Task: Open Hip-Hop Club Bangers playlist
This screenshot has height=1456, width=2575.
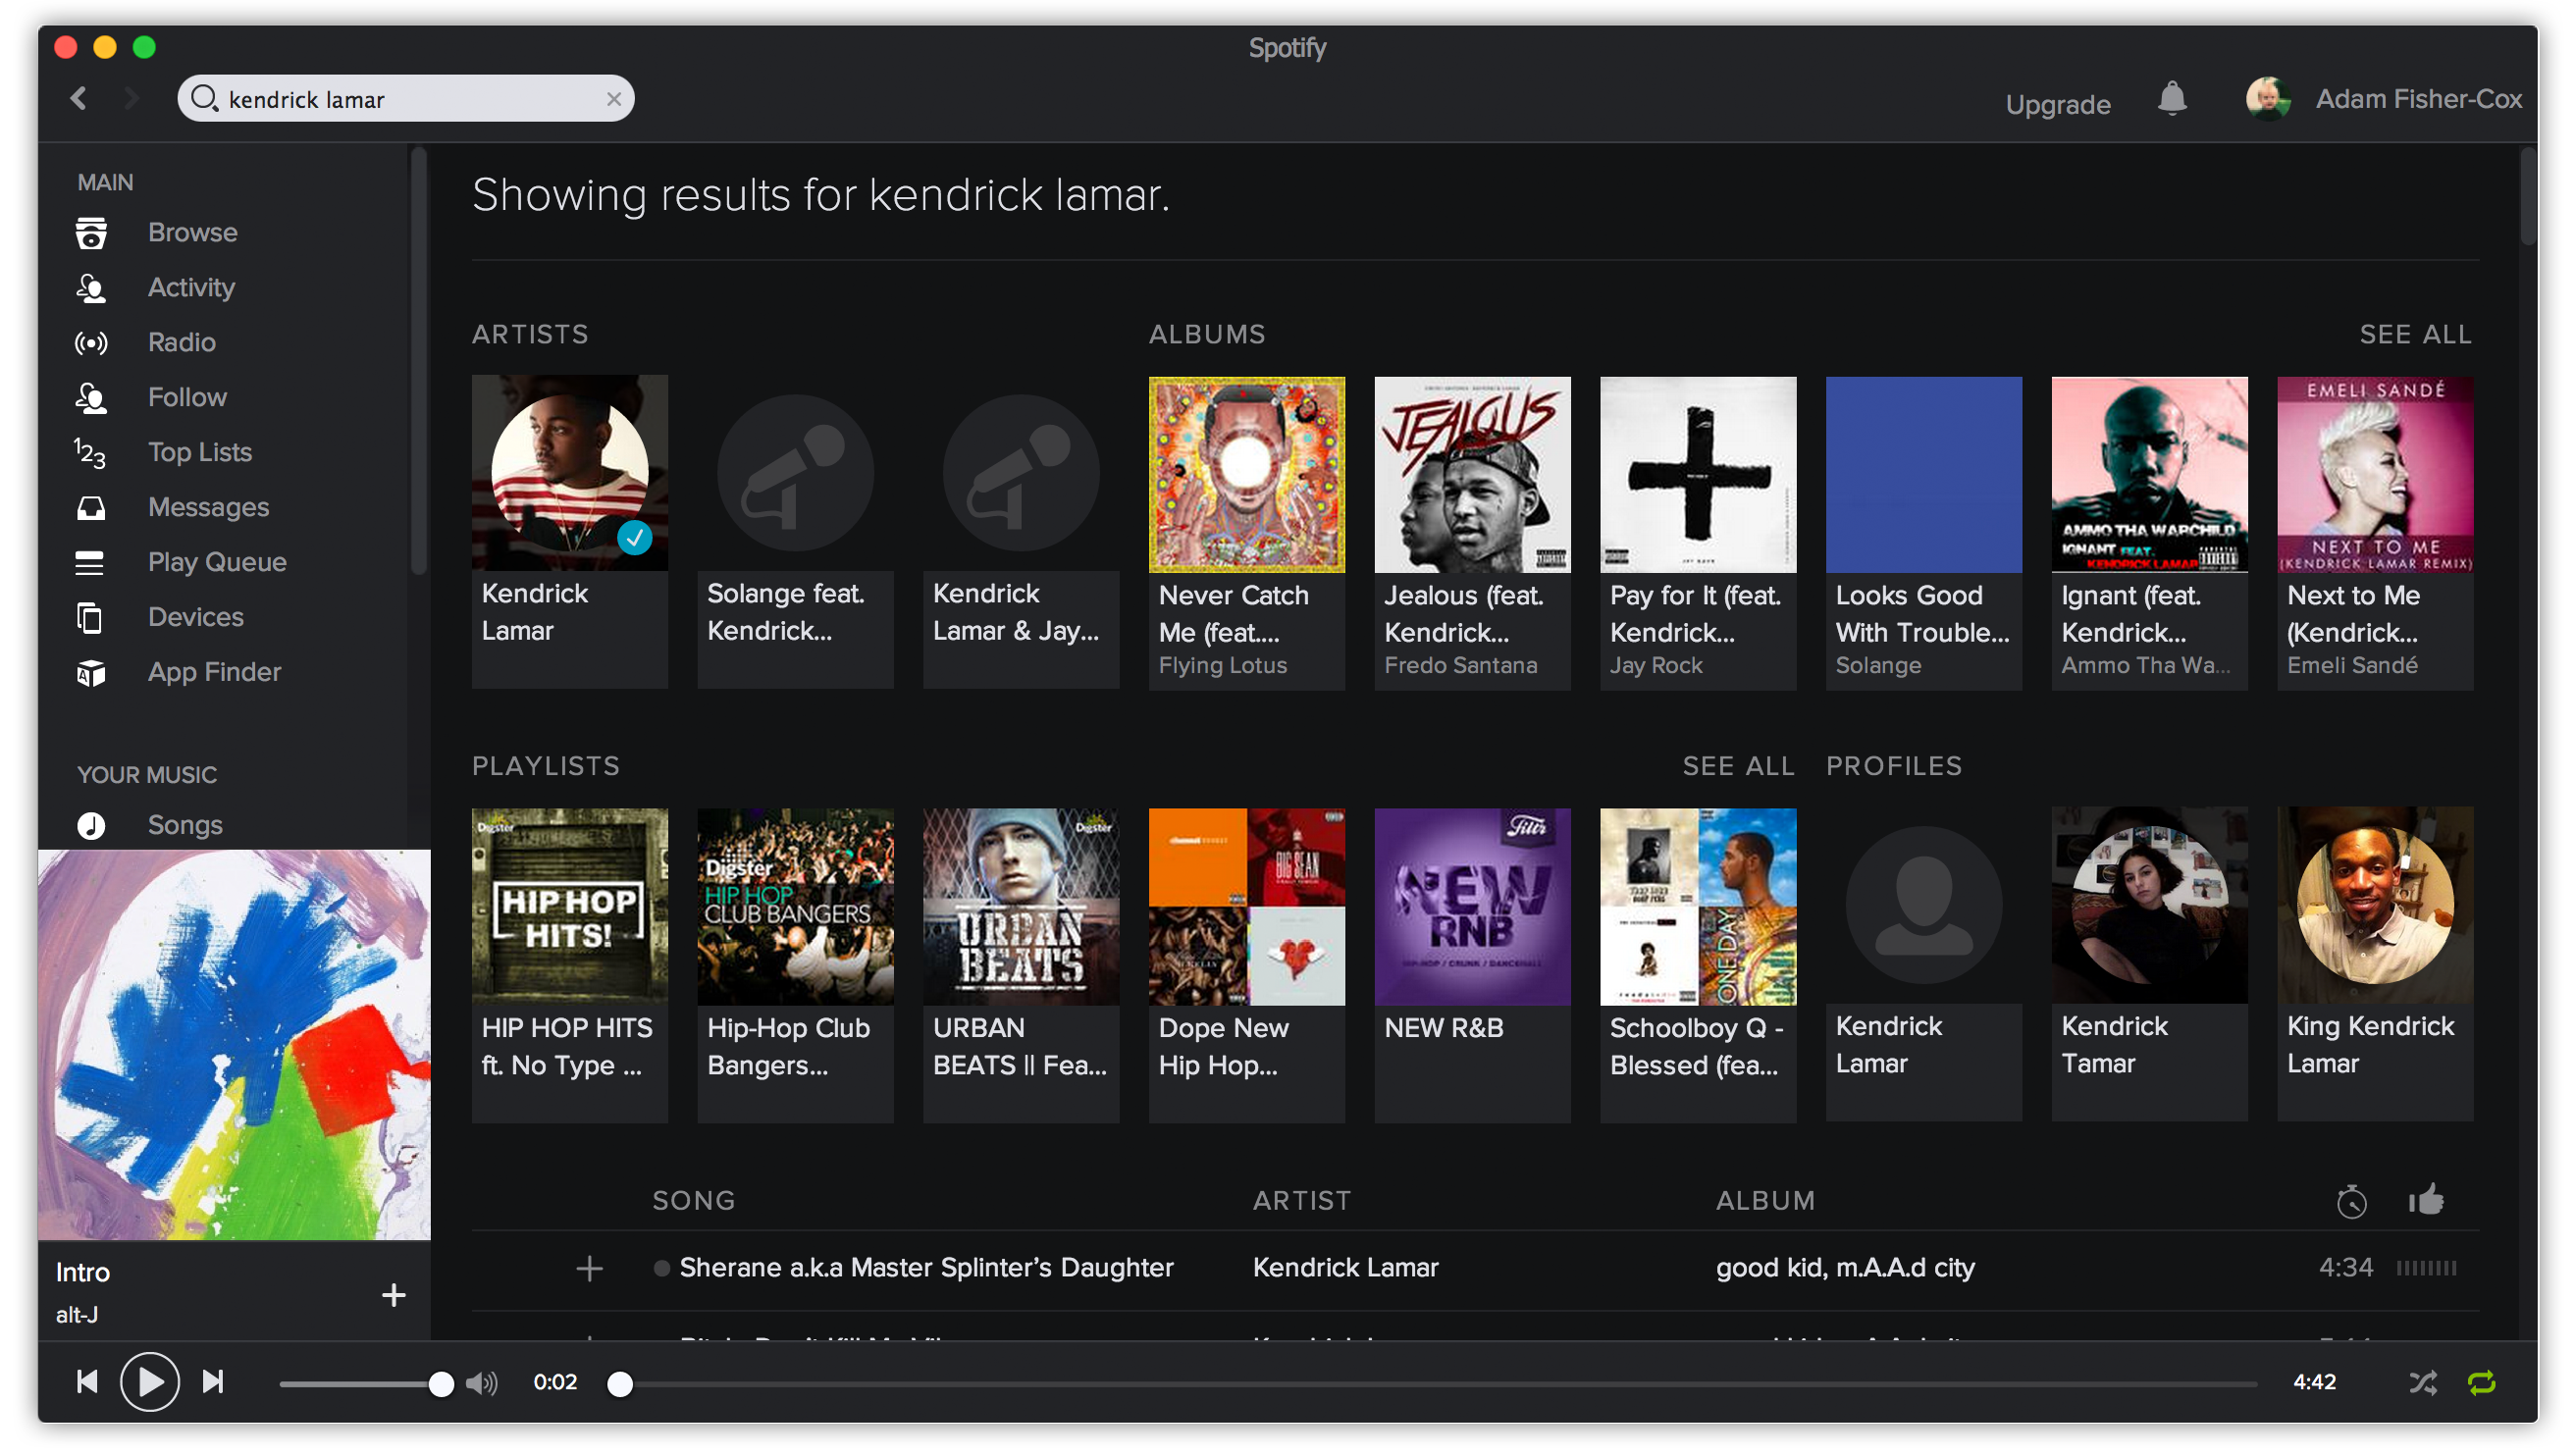Action: [795, 965]
